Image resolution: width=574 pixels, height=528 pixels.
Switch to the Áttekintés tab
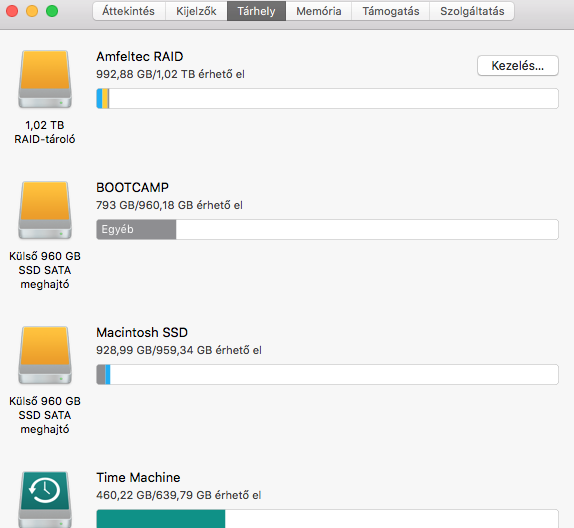129,11
